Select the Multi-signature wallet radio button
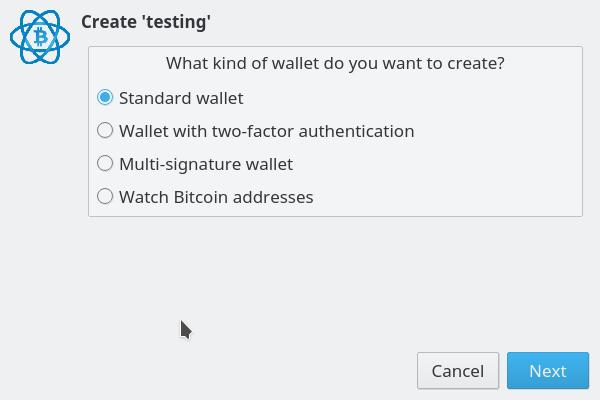Image resolution: width=600 pixels, height=401 pixels. coord(105,163)
